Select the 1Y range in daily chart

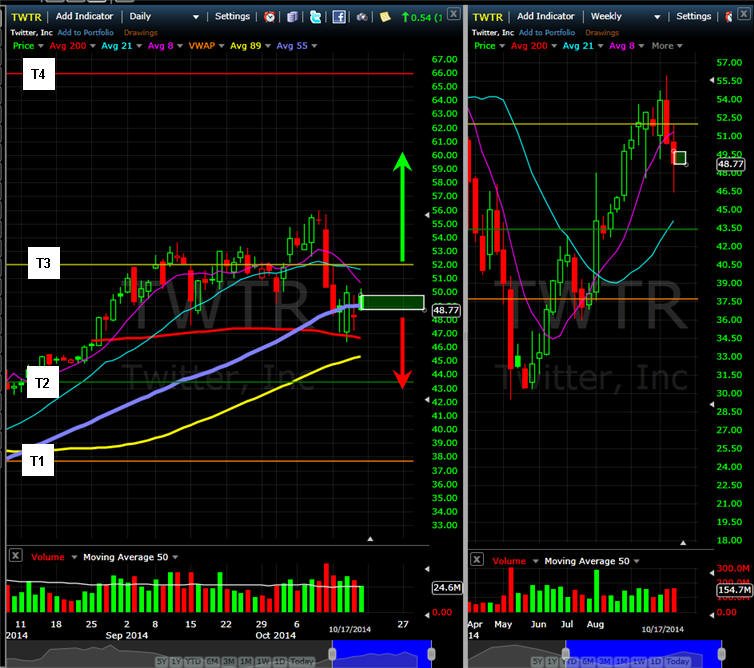click(x=176, y=662)
